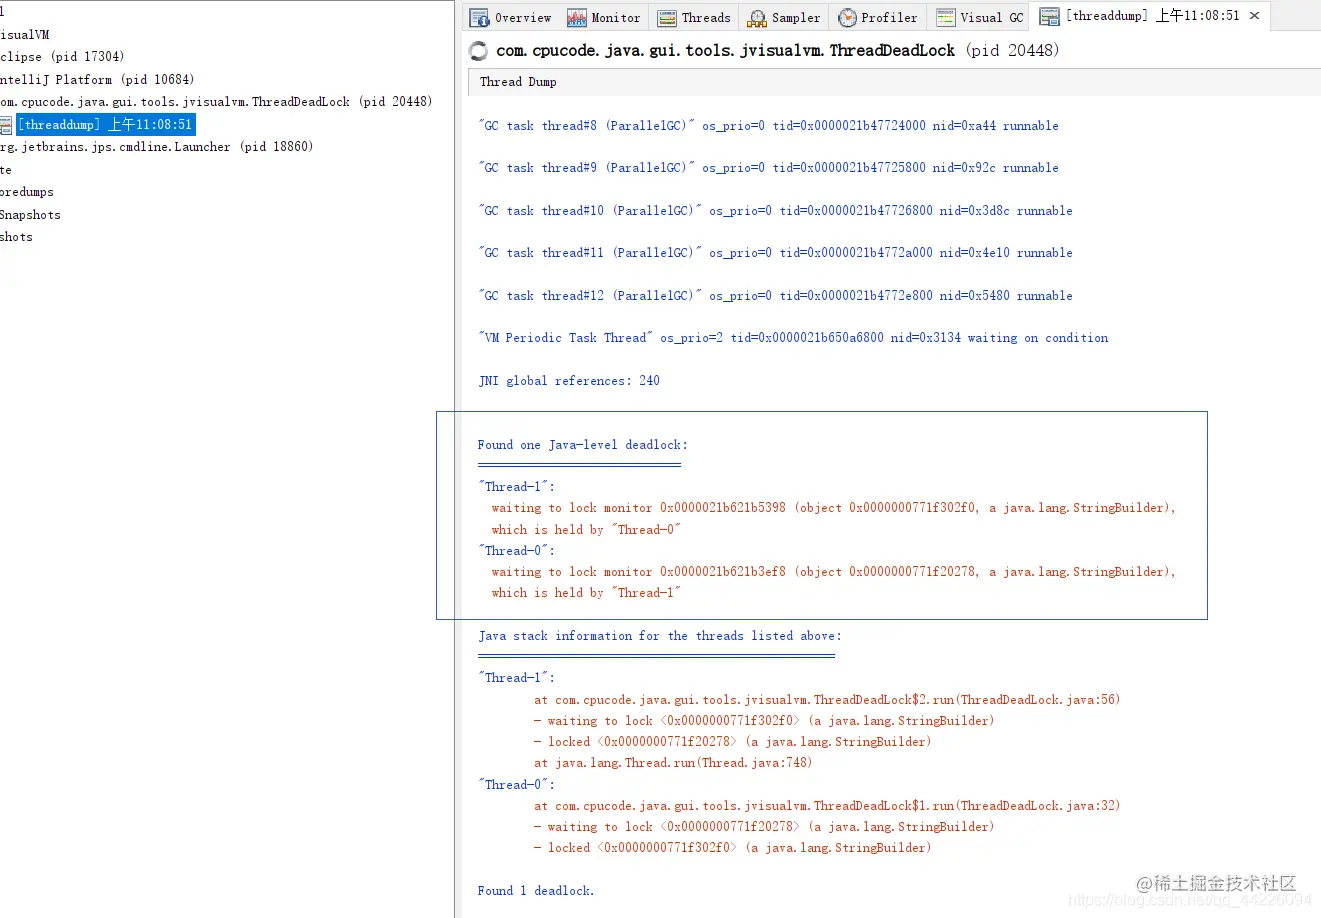Select the IntelliJ Platform (pid 10684) node
Screen dimensions: 1321x918
[97, 79]
